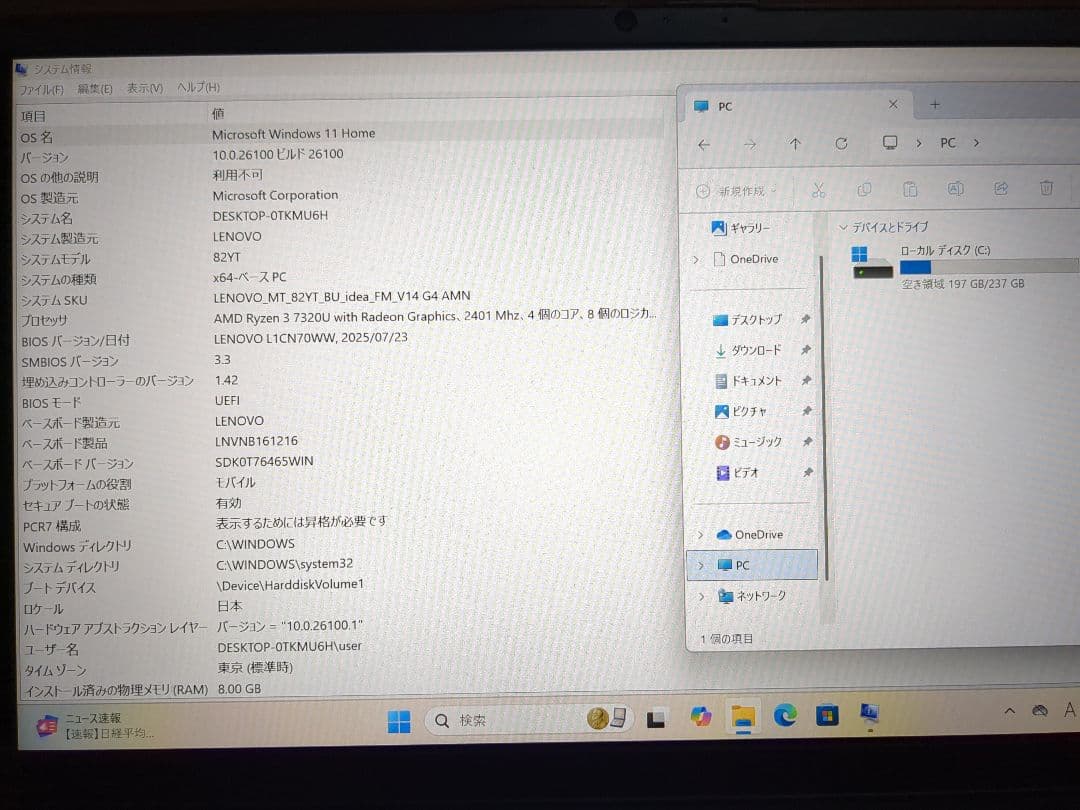The height and width of the screenshot is (810, 1080).
Task: Click the Cut scissors icon in Explorer toolbar
Action: (x=818, y=189)
